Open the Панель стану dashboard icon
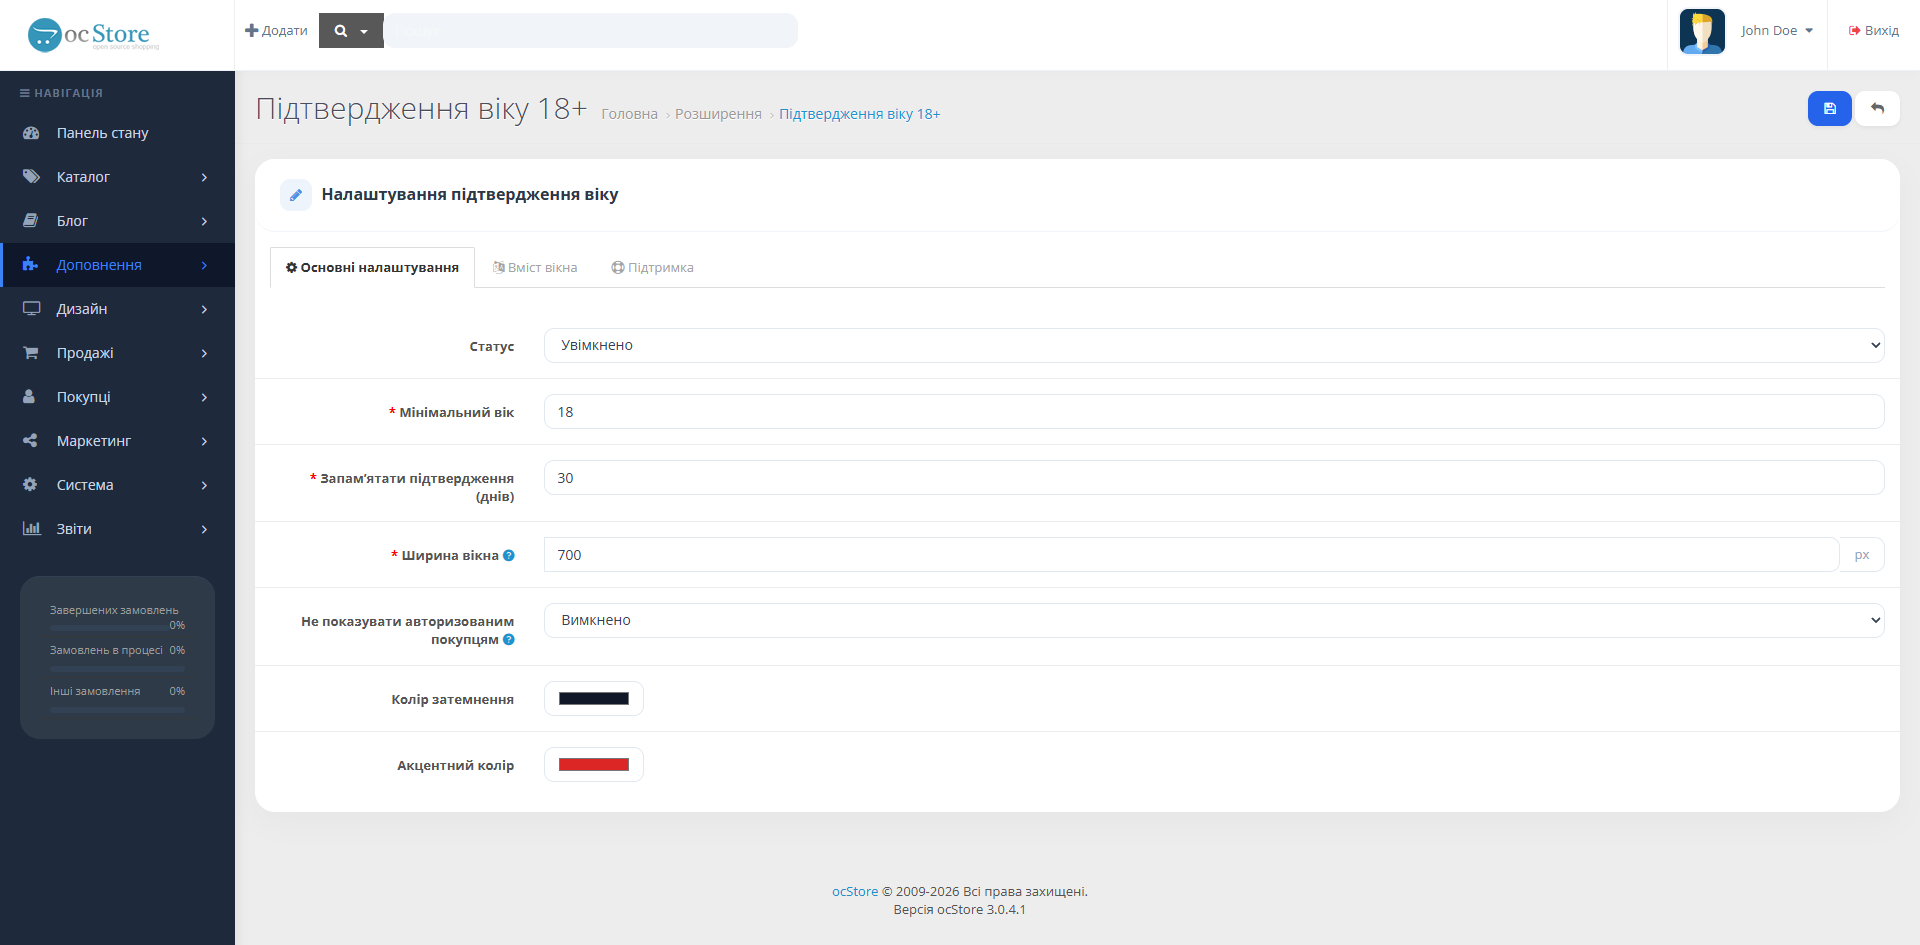 click(x=31, y=133)
